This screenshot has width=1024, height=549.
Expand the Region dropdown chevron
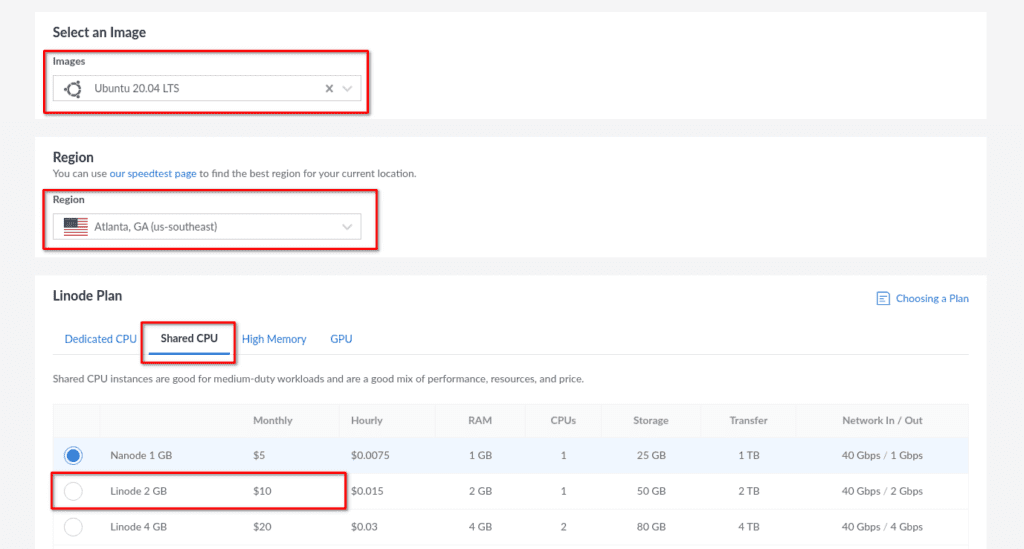347,227
